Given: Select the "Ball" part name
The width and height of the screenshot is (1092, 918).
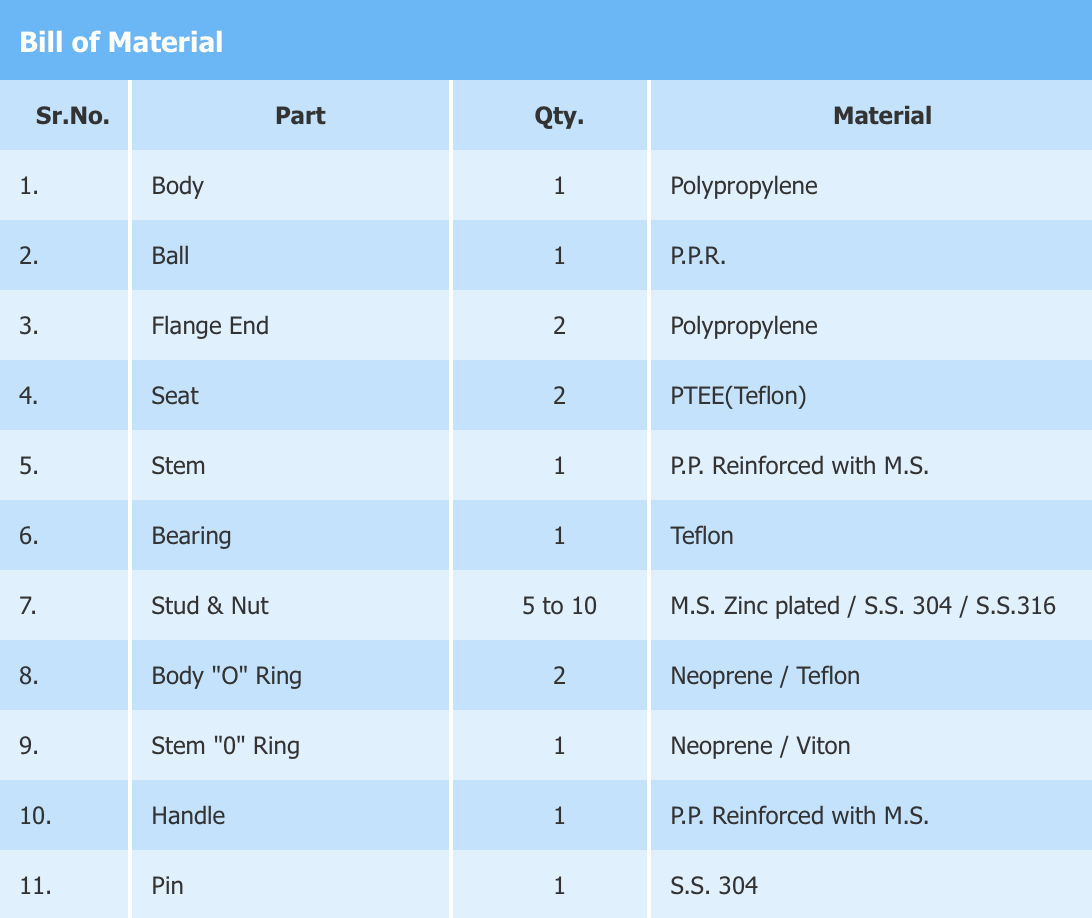Looking at the screenshot, I should click(x=170, y=256).
